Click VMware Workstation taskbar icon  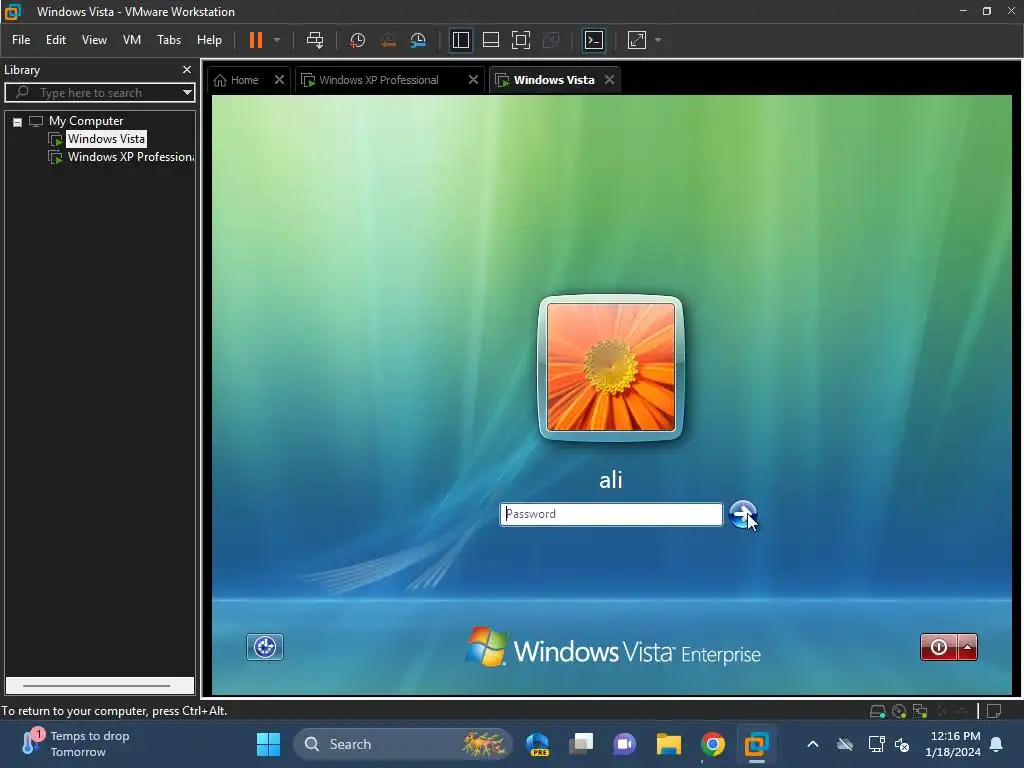[x=756, y=744]
